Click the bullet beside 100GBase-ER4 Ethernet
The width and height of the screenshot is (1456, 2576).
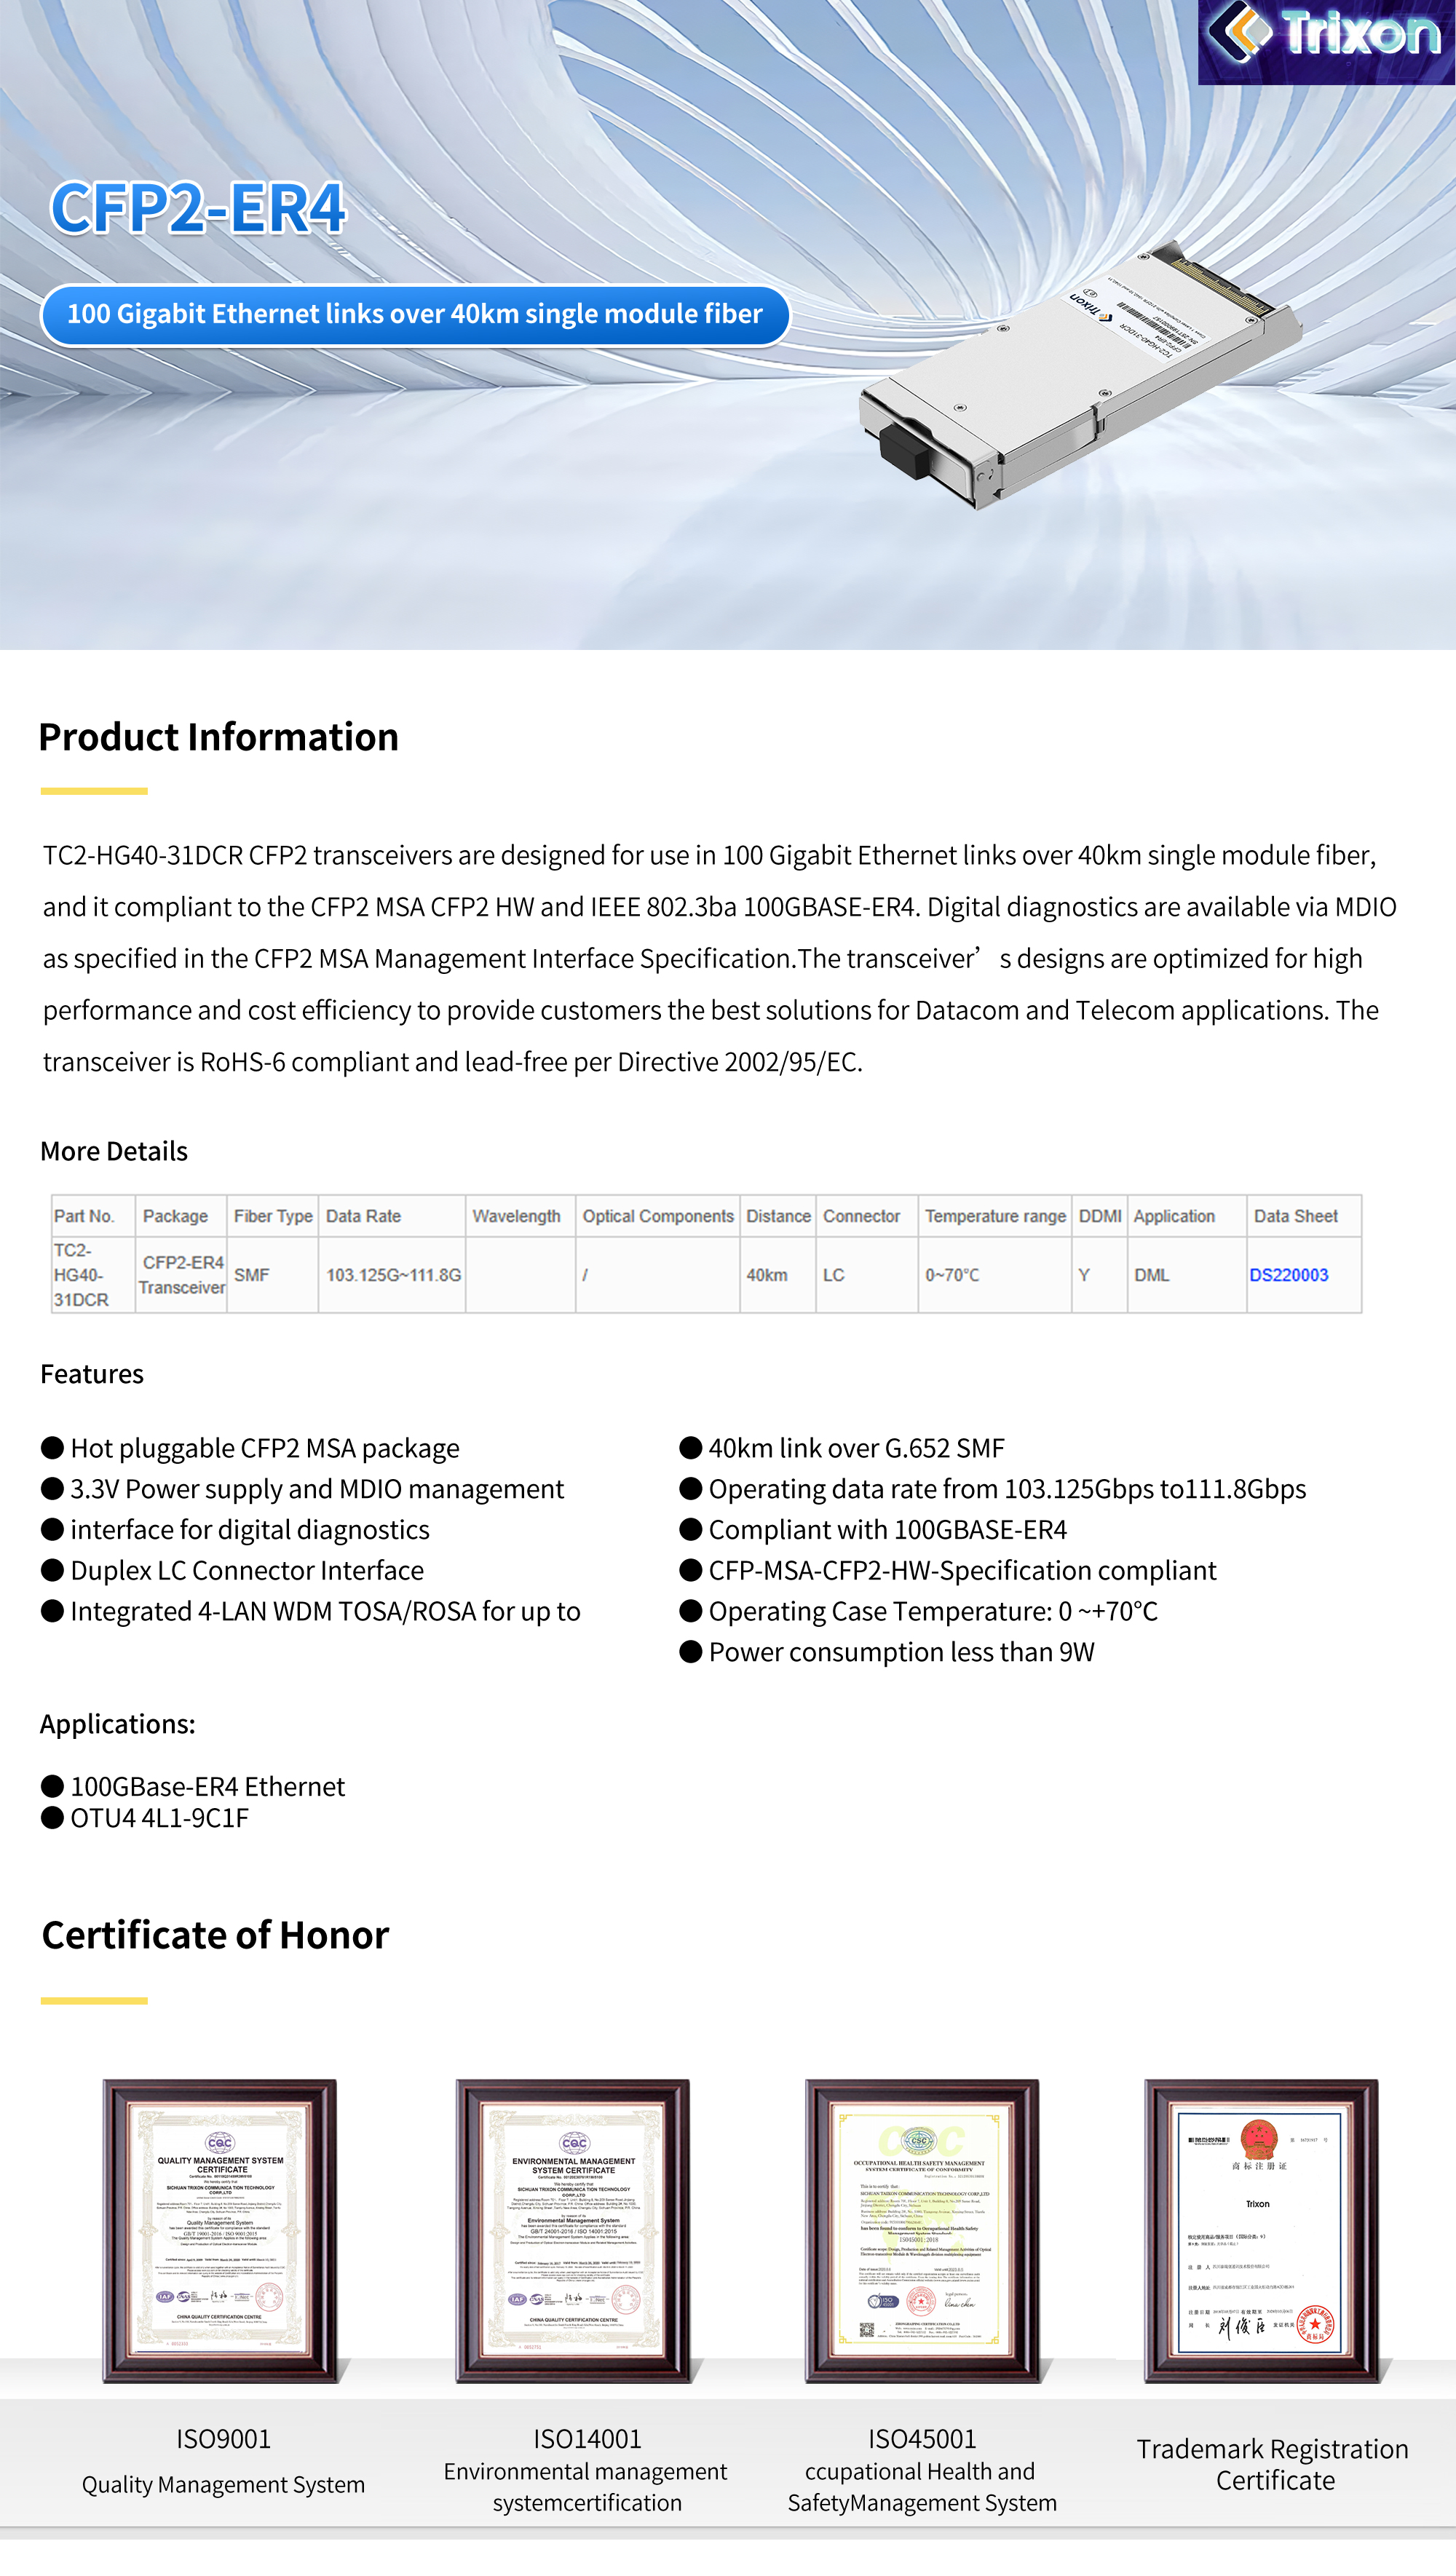click(52, 1786)
